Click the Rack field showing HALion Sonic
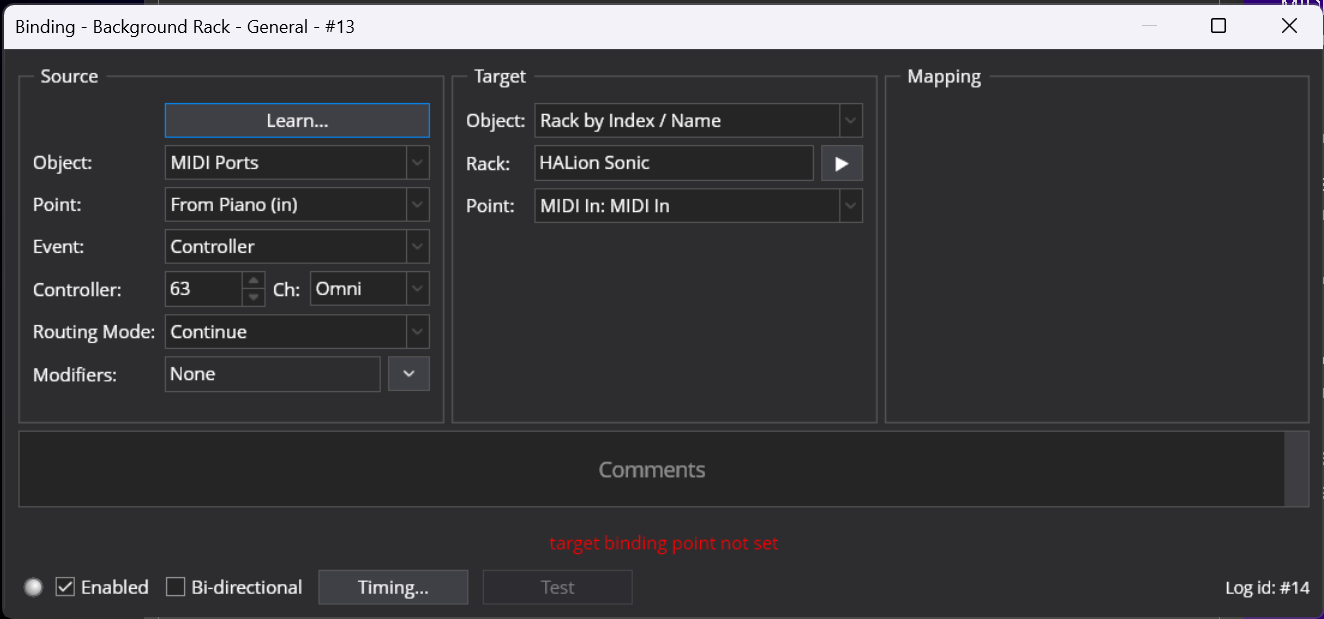1324x619 pixels. click(x=674, y=163)
